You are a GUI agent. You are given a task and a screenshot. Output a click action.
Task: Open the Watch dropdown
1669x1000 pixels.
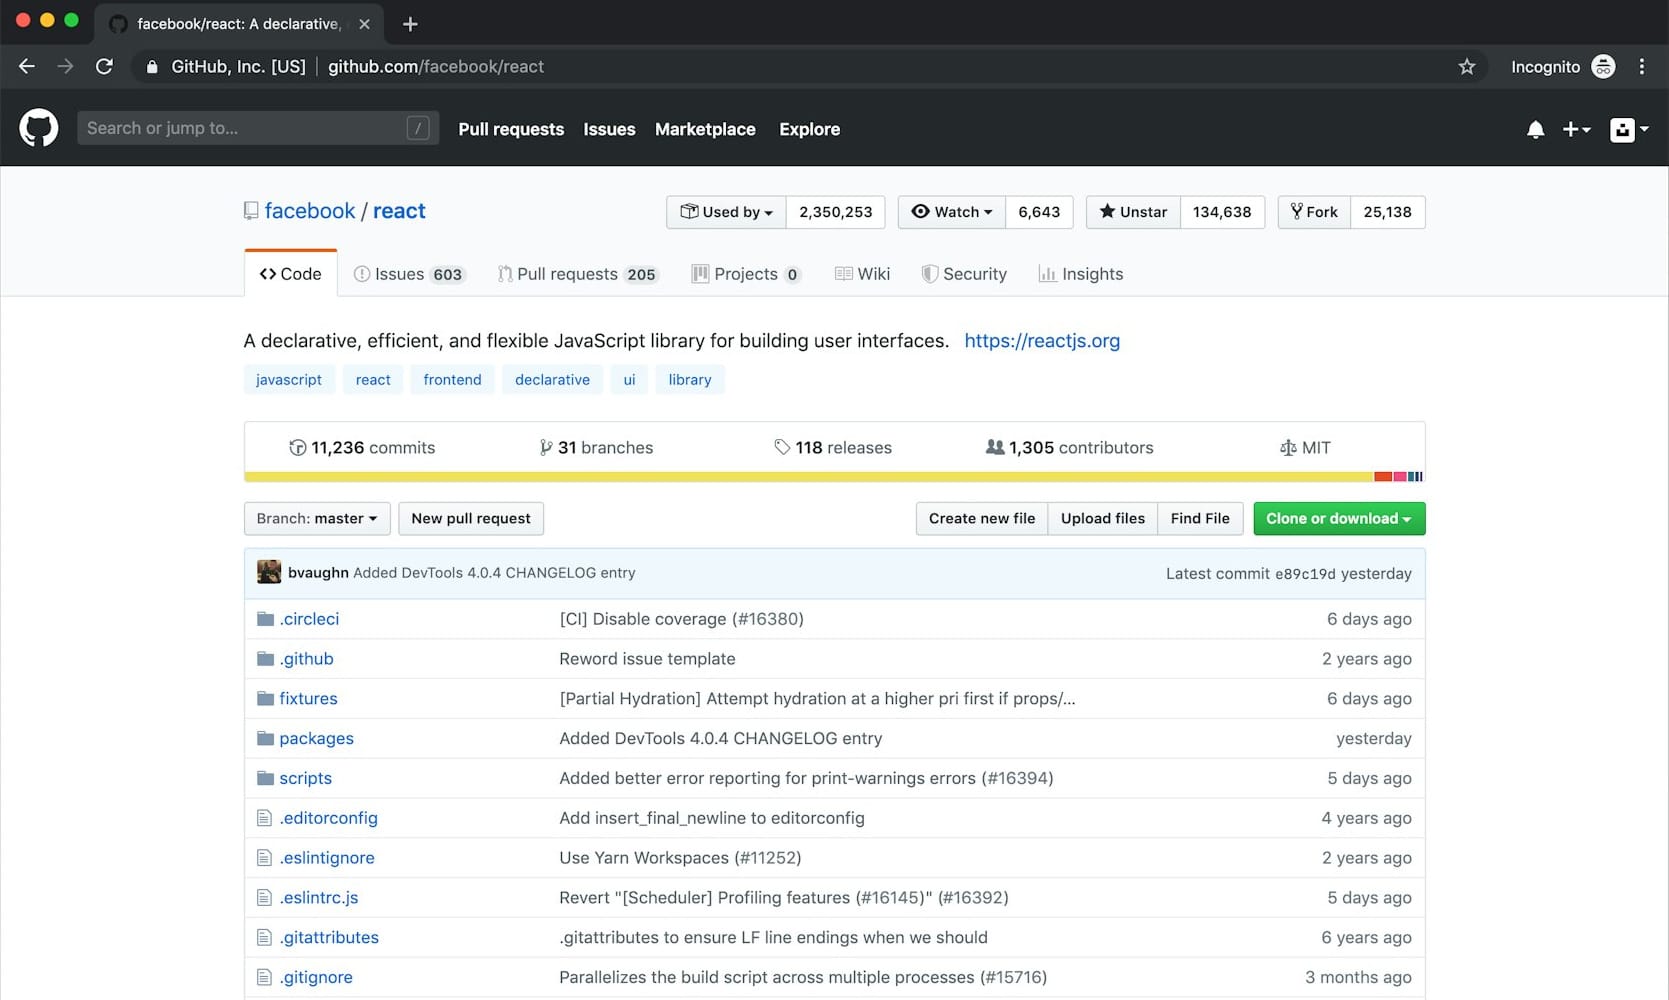click(x=951, y=212)
